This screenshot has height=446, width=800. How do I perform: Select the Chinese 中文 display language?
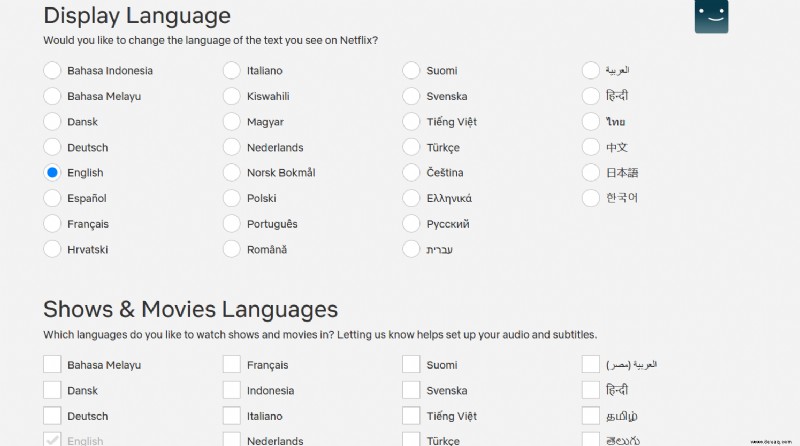tap(591, 147)
